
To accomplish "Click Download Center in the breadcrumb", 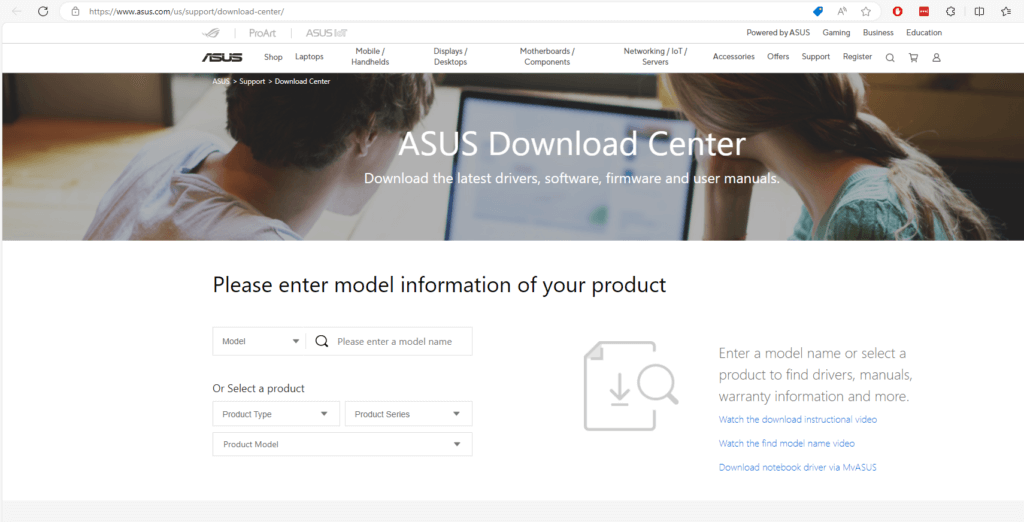I will [x=302, y=82].
